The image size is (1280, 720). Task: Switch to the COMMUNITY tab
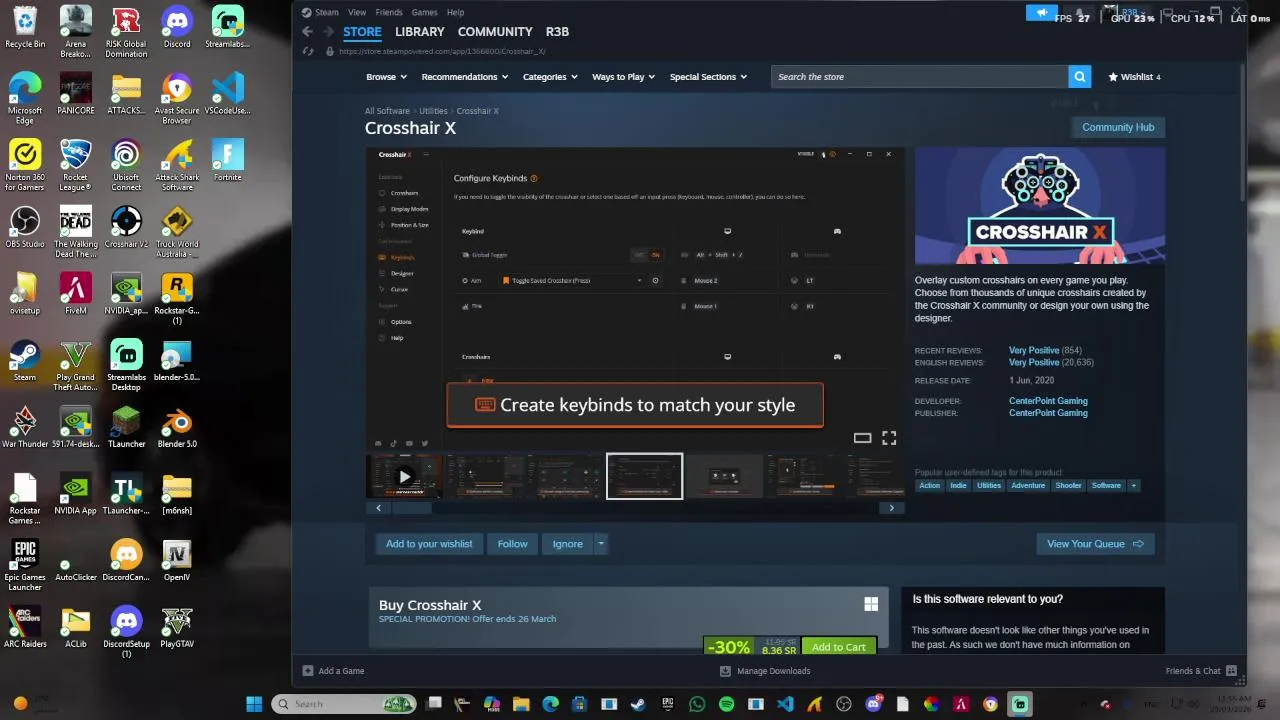[x=495, y=32]
